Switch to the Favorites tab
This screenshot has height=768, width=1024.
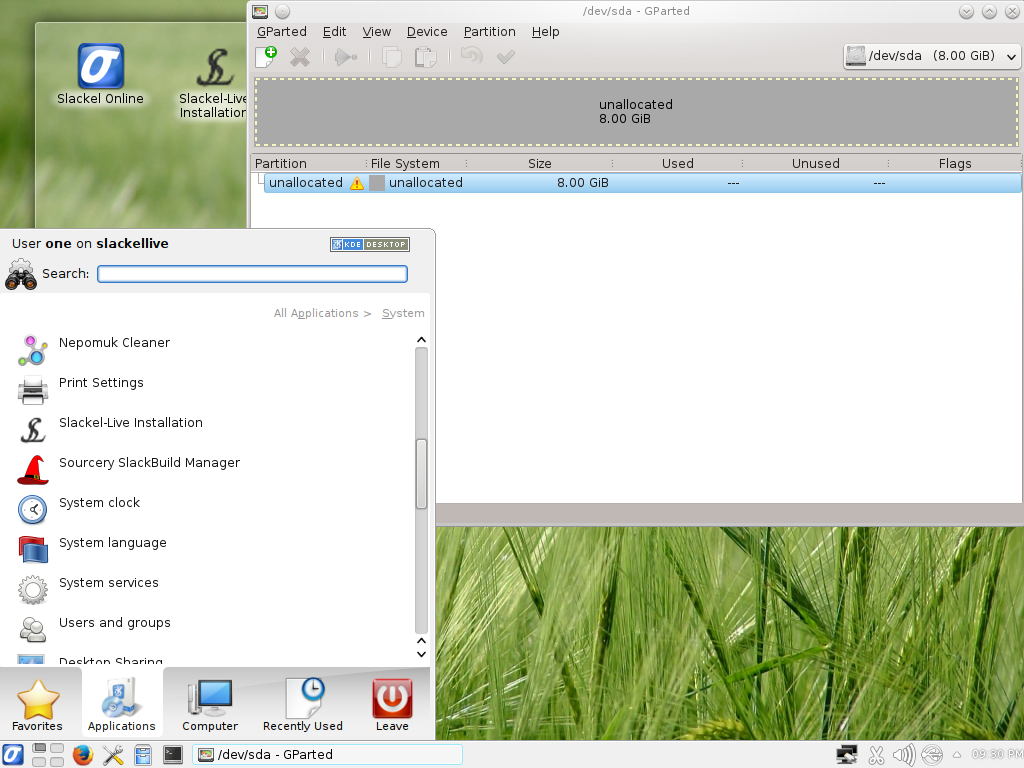38,705
